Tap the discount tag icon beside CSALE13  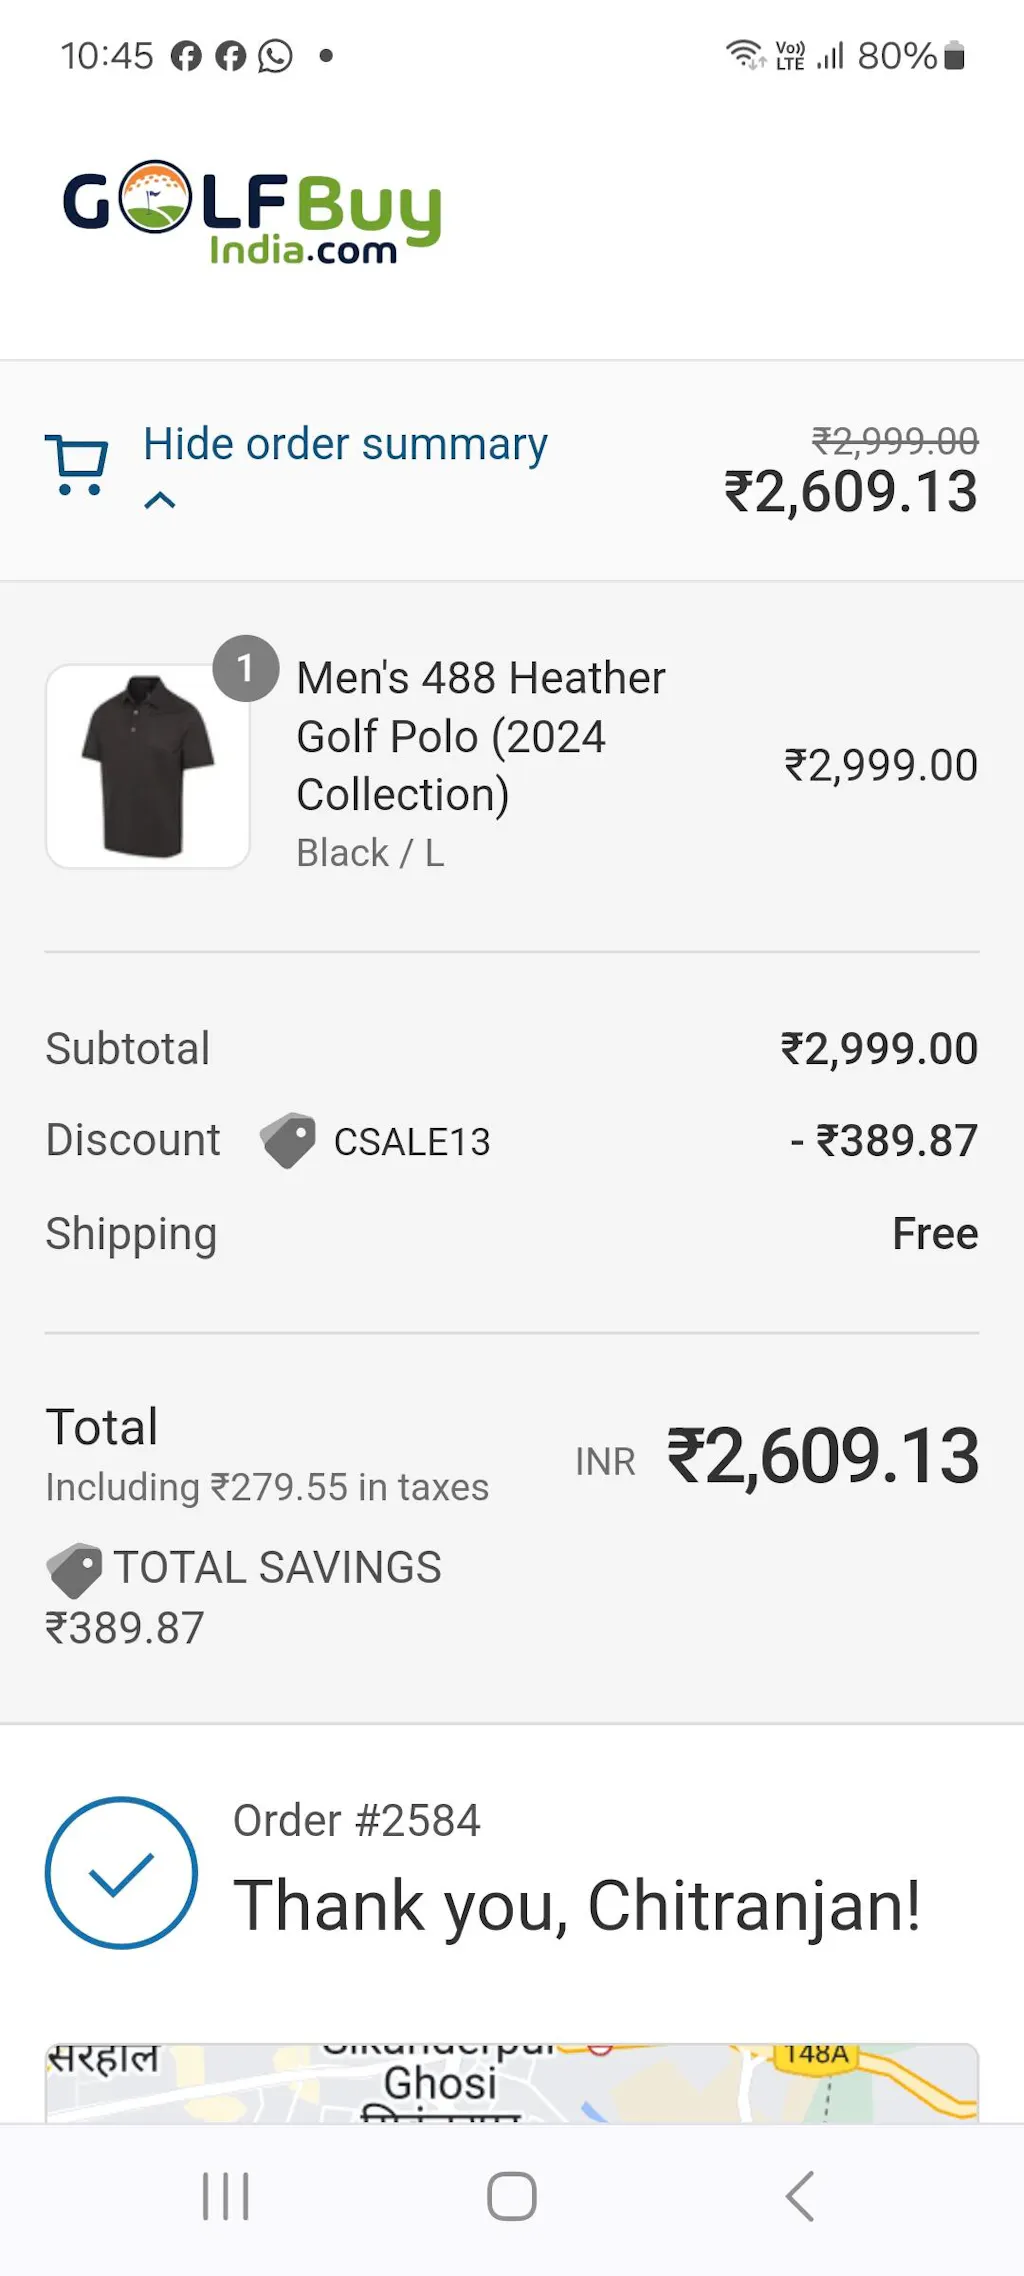click(288, 1141)
